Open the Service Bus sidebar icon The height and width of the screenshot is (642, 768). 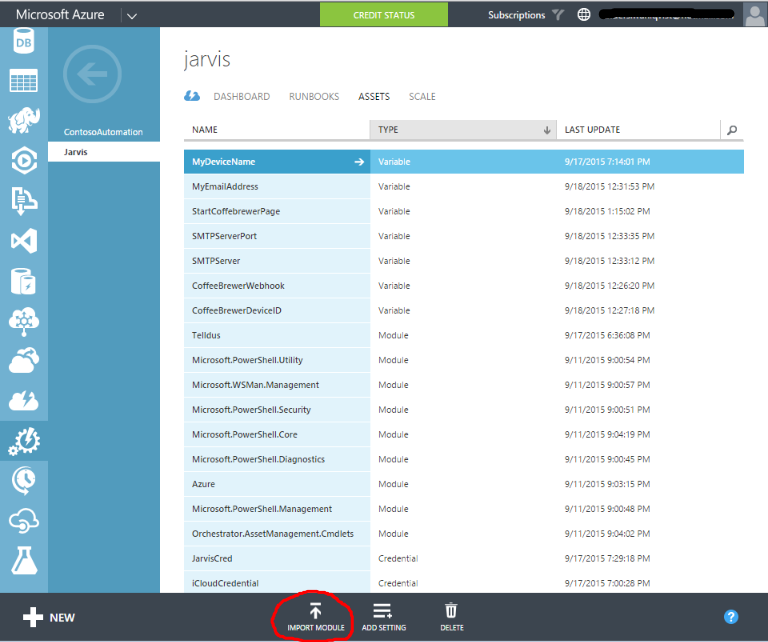coord(24,201)
